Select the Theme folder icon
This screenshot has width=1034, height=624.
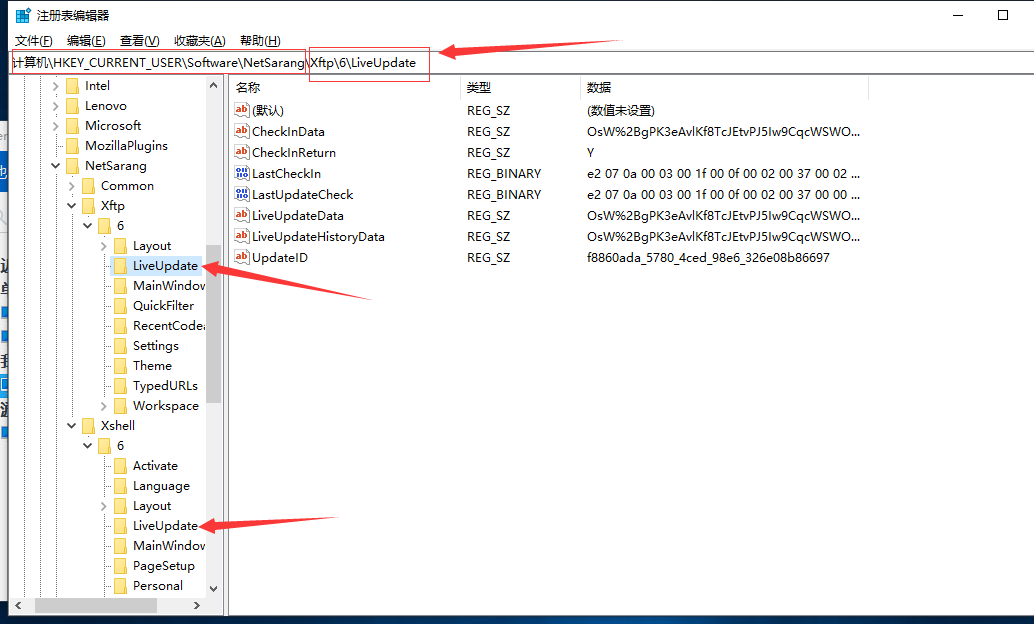click(120, 365)
